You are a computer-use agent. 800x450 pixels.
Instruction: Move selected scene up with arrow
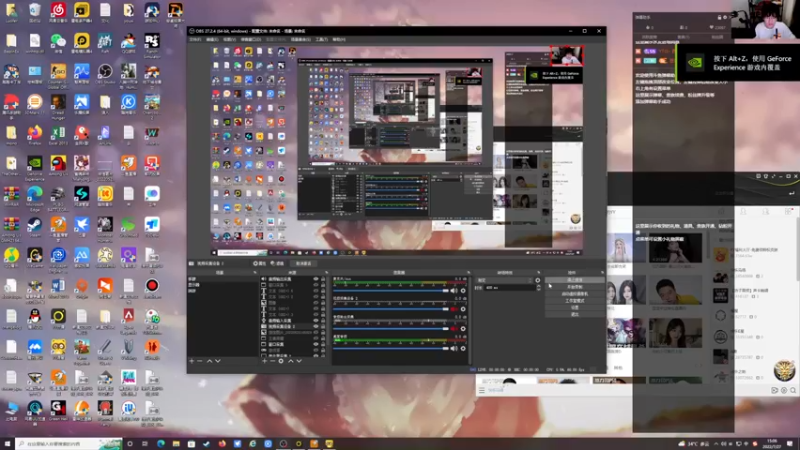click(209, 361)
